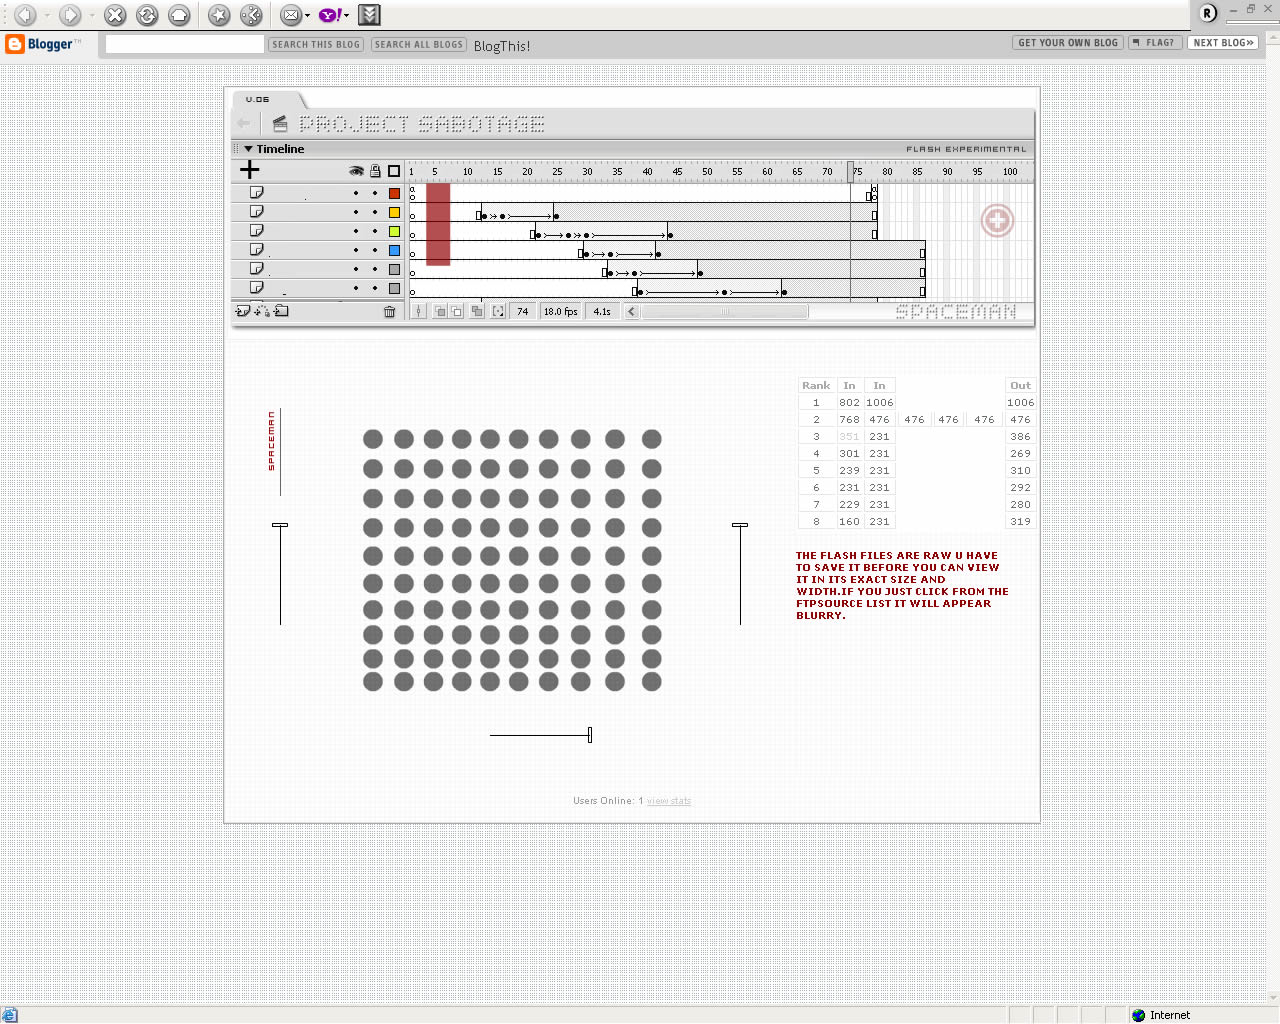
Task: Go to the browser Home page icon
Action: (x=179, y=15)
